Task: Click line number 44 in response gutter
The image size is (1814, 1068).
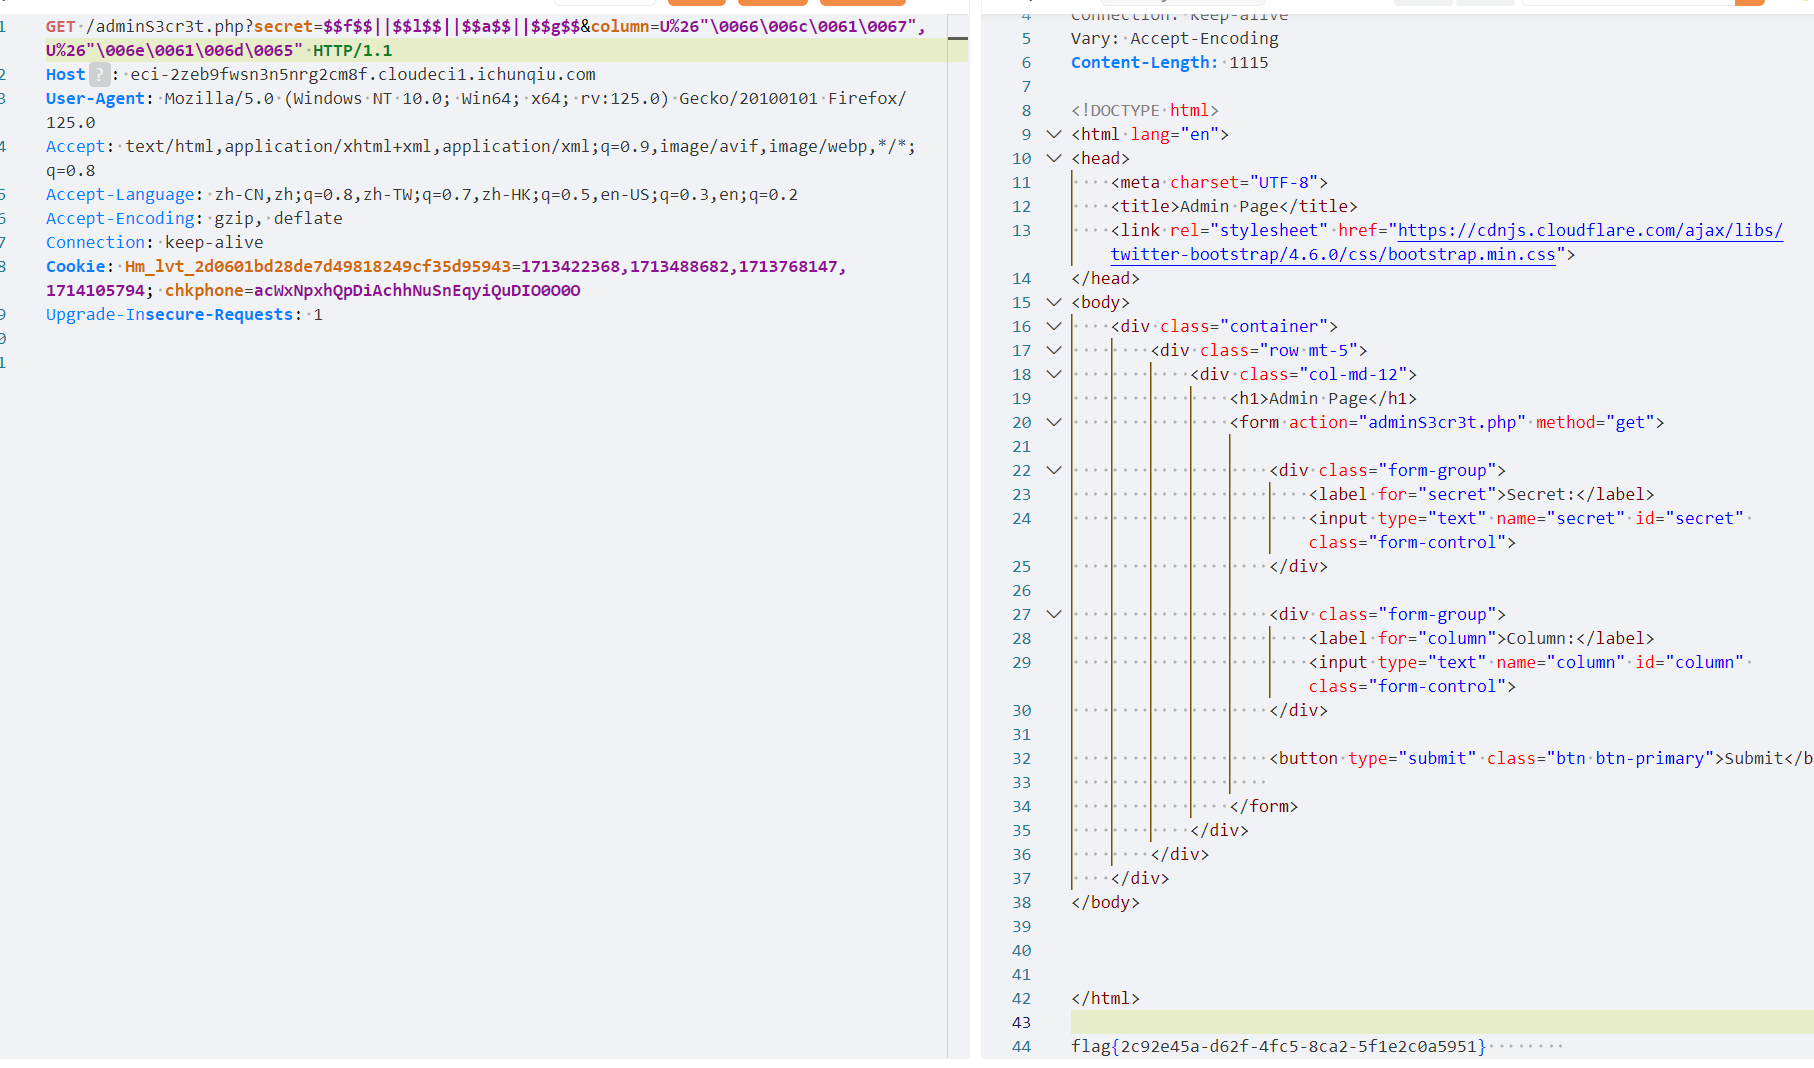Action: coord(1021,1046)
